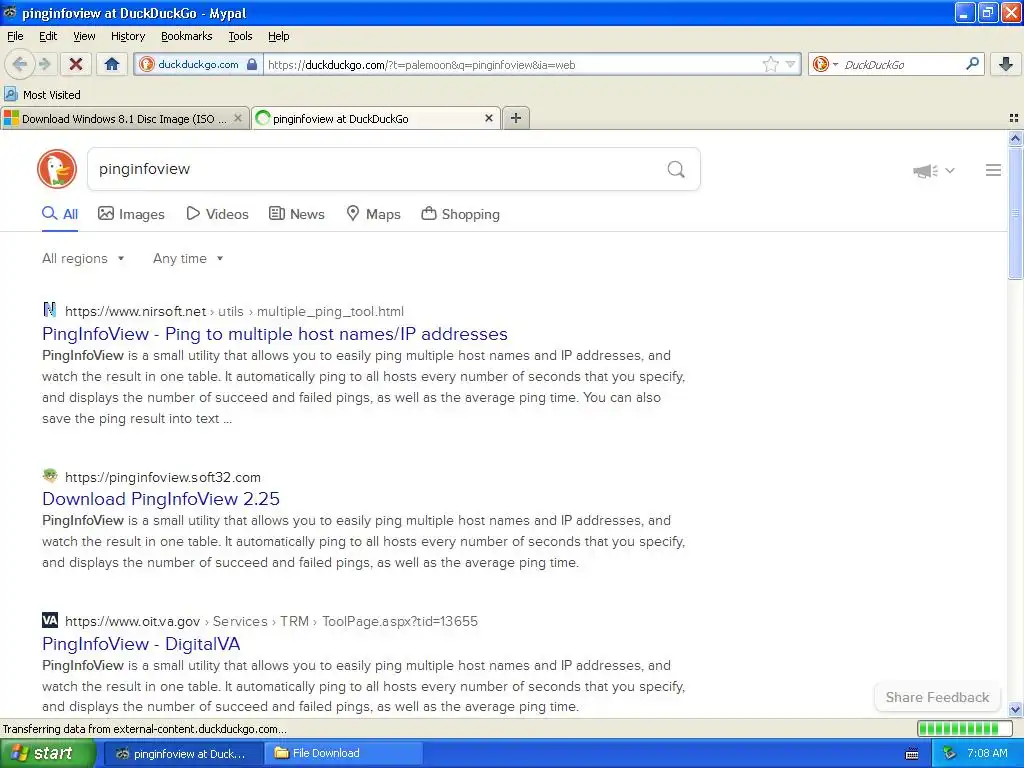Open the File menu
The image size is (1024, 768).
pyautogui.click(x=15, y=36)
